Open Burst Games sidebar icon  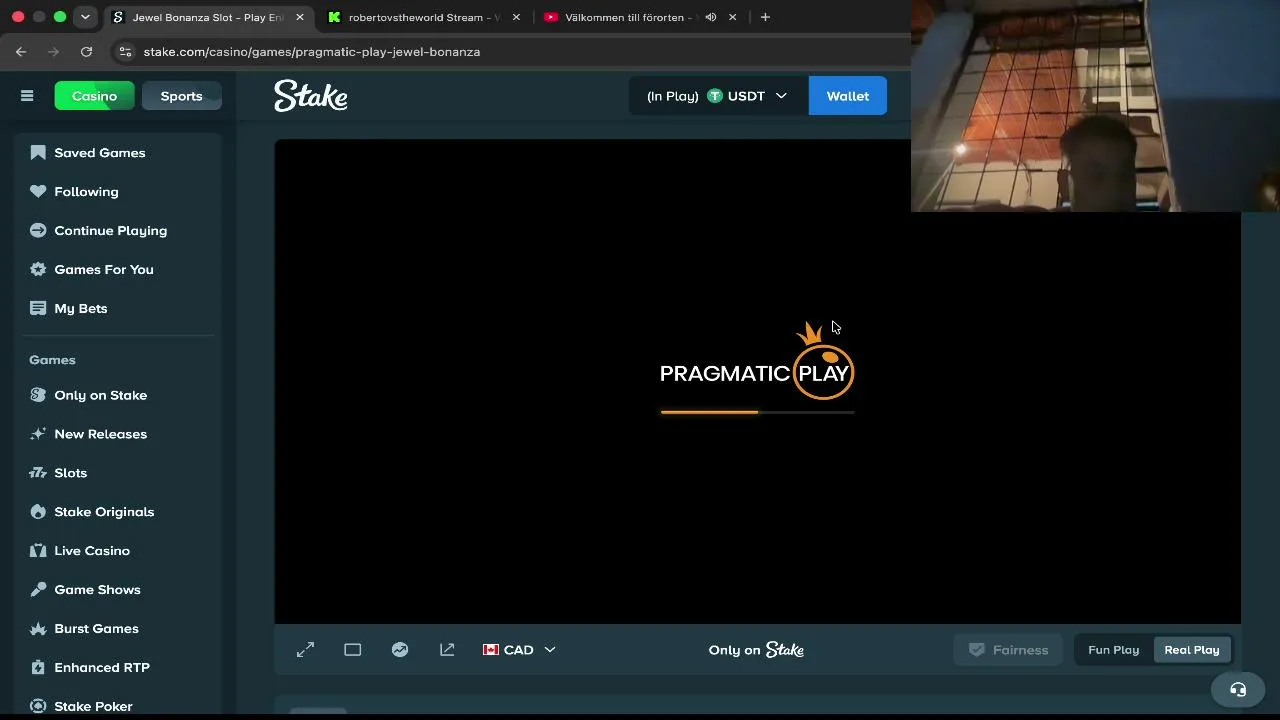[38, 629]
